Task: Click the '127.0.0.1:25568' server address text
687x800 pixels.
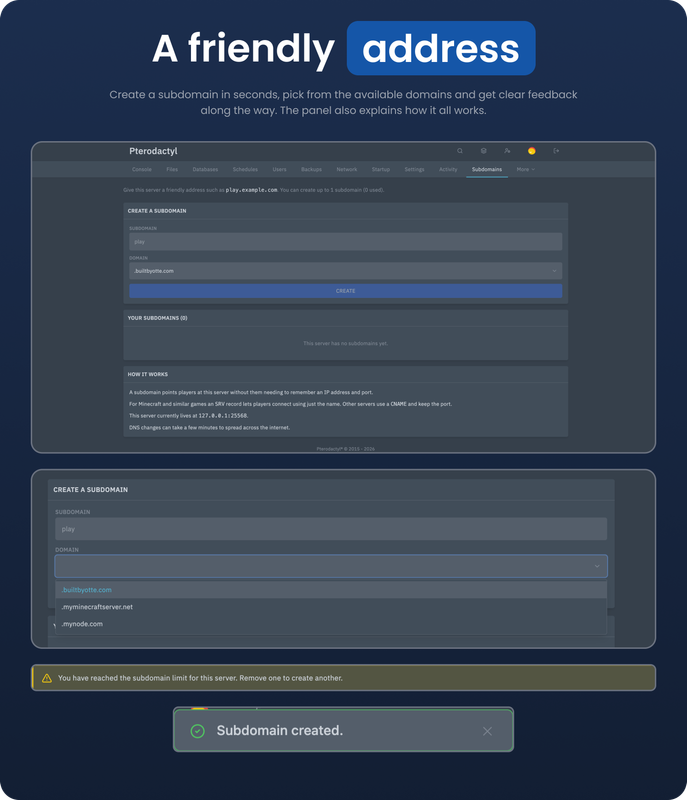Action: (223, 416)
